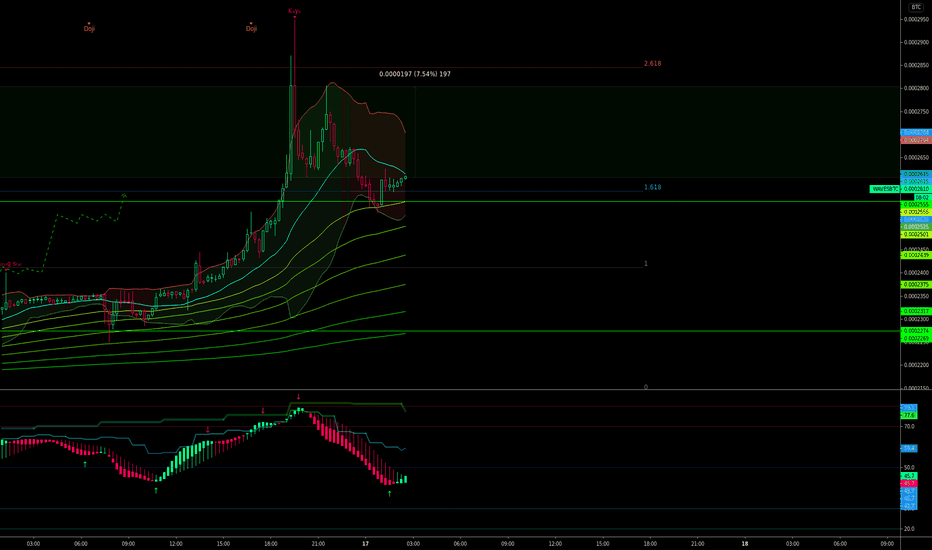Click the WAVESBTC symbol price label
The height and width of the screenshot is (550, 932).
(x=885, y=189)
